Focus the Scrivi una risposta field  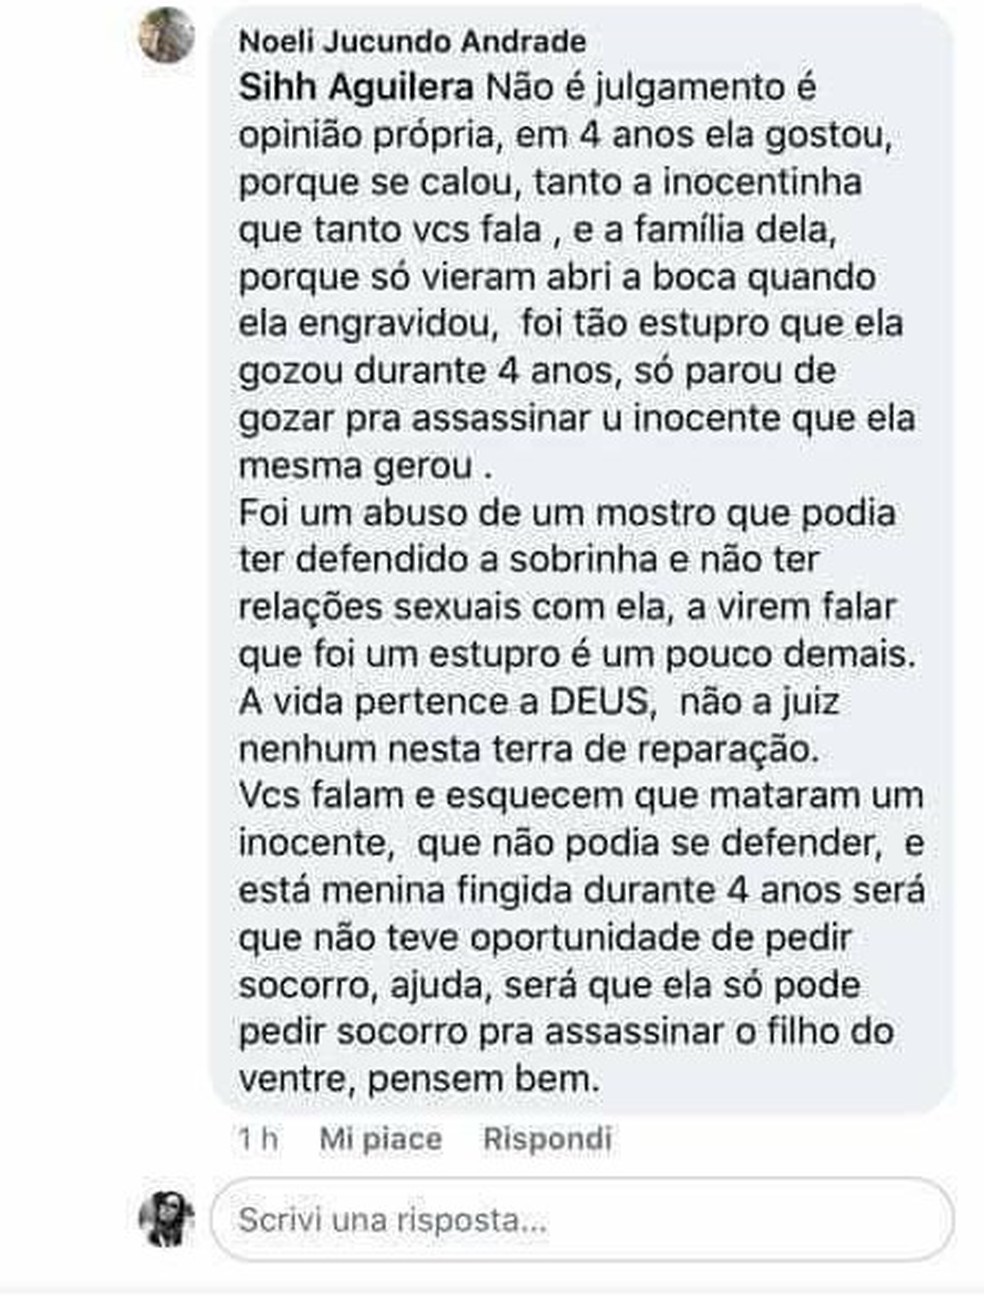[x=582, y=1219]
